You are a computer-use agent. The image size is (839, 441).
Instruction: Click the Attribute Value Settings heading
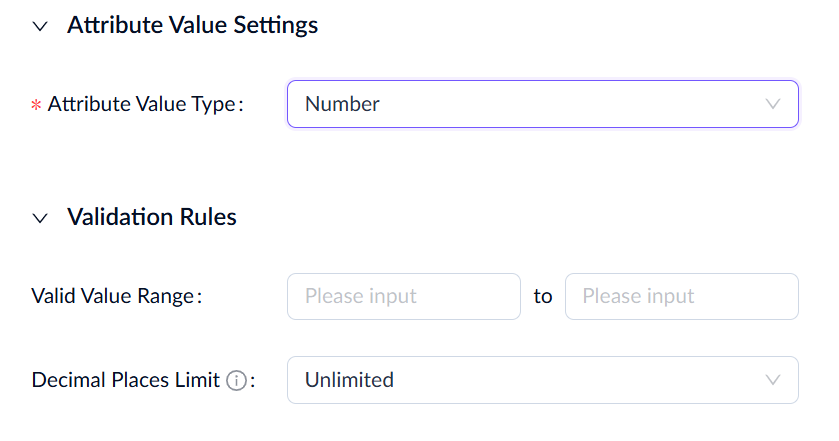pos(192,26)
